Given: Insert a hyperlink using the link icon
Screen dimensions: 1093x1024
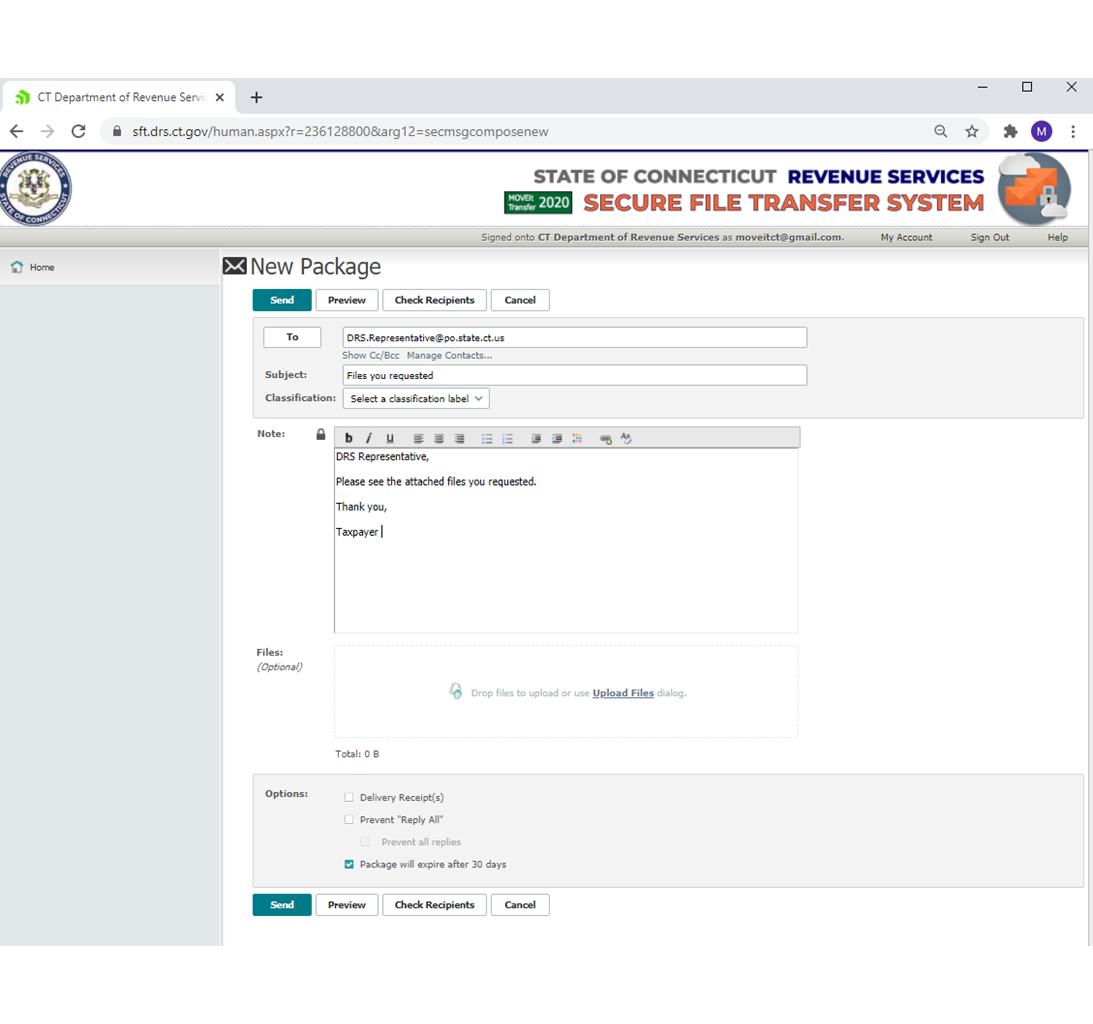Looking at the screenshot, I should click(x=605, y=439).
